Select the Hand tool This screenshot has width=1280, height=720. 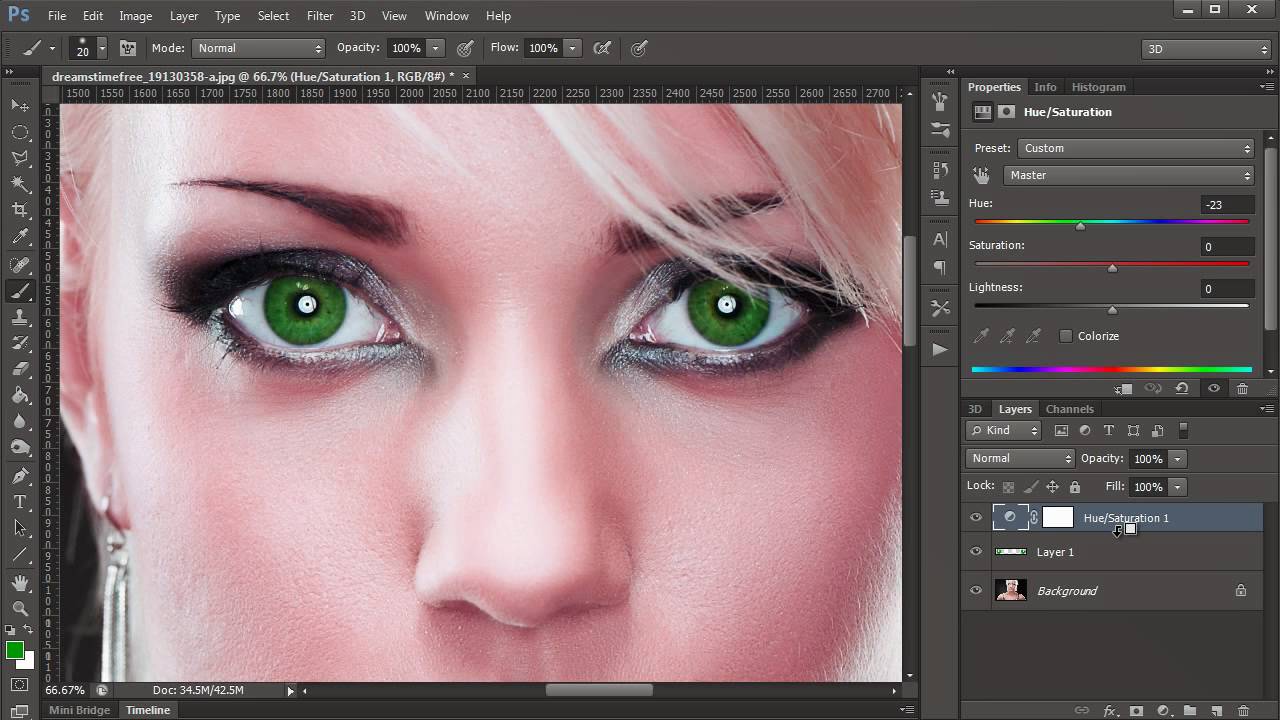tap(20, 582)
